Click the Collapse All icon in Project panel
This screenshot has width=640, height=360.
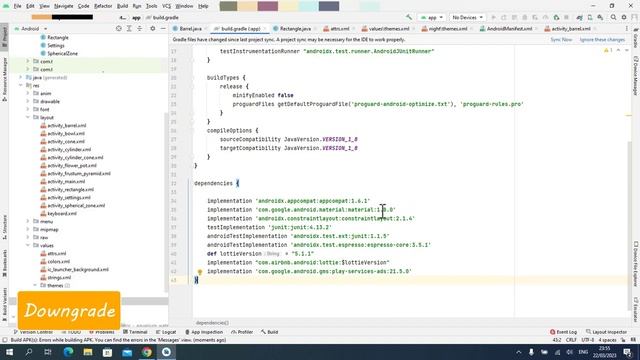tap(140, 29)
